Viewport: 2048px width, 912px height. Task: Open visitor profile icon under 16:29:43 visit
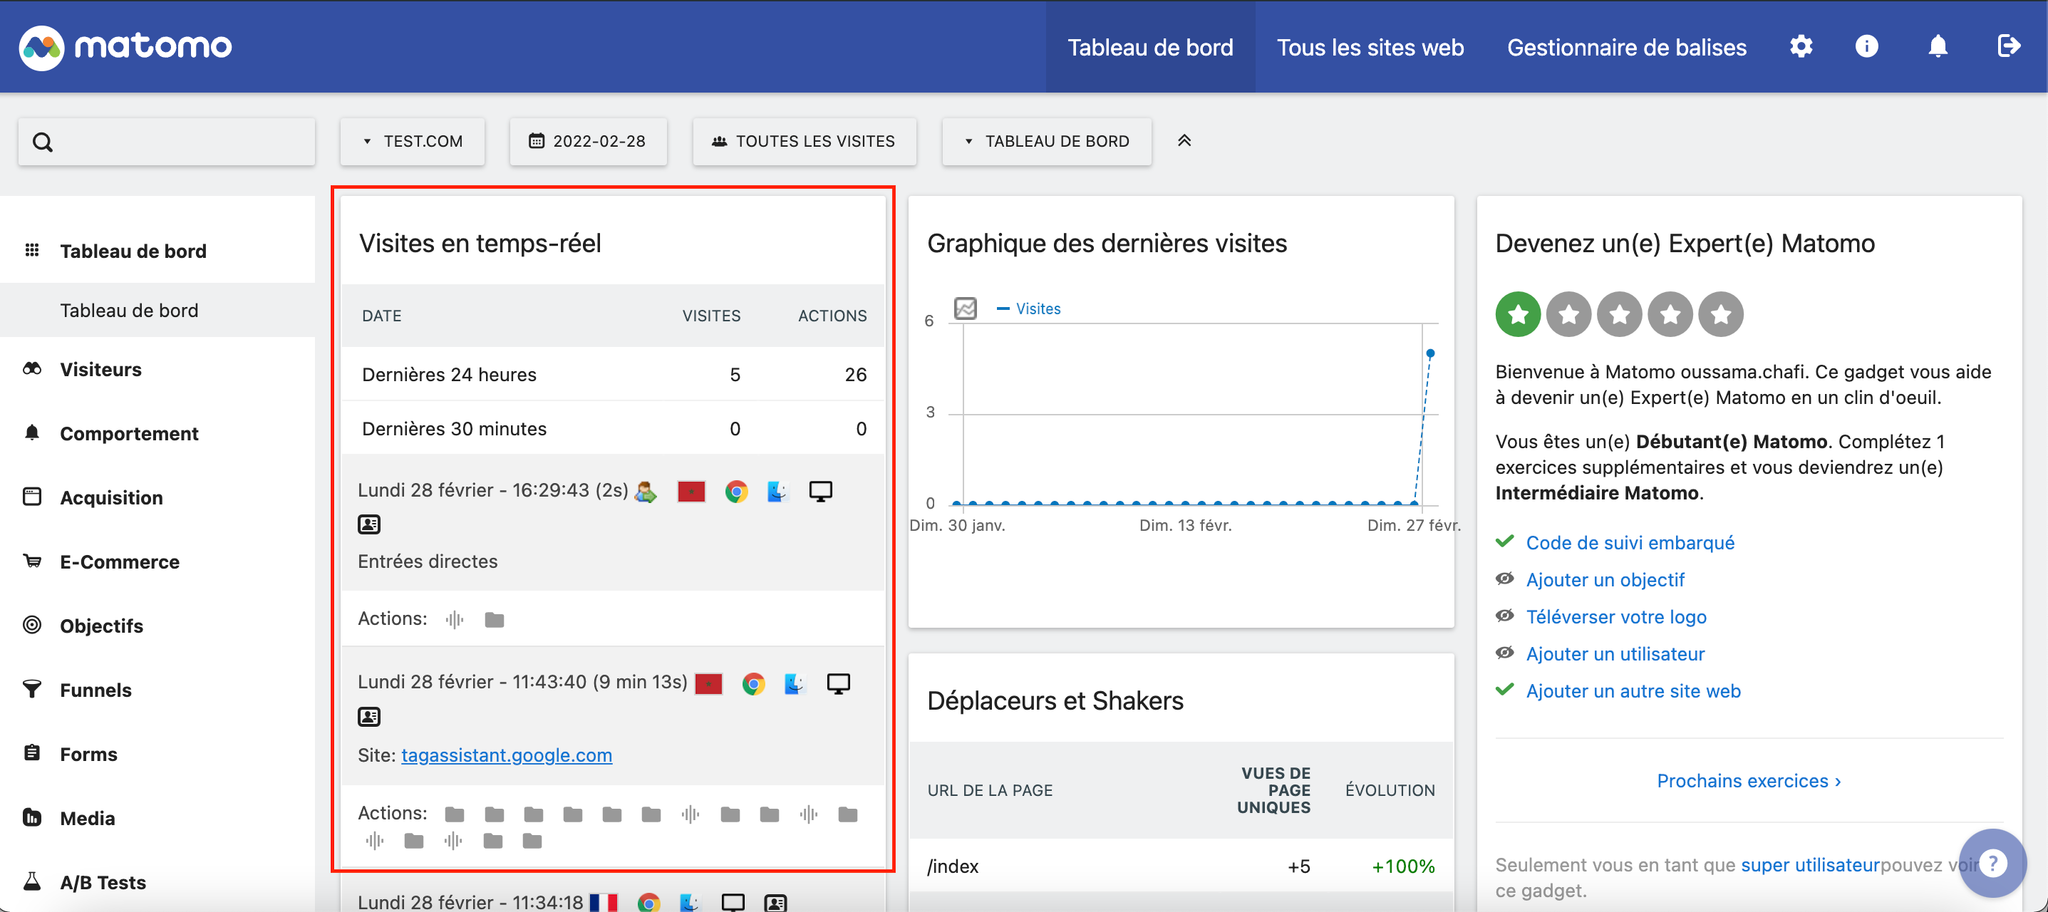[369, 524]
